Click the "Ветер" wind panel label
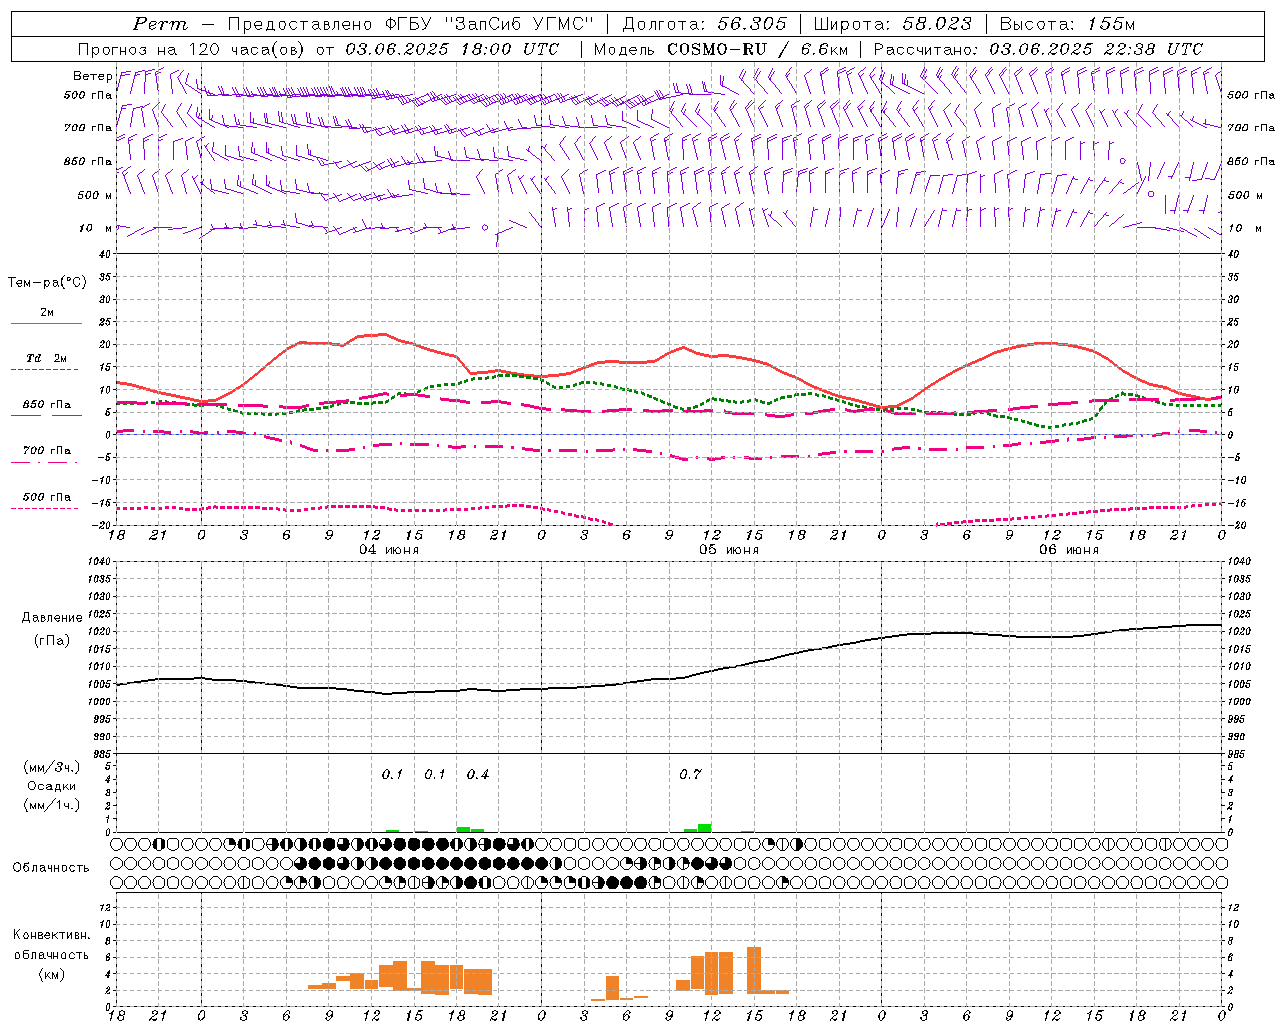The height and width of the screenshot is (1024, 1280). click(92, 76)
